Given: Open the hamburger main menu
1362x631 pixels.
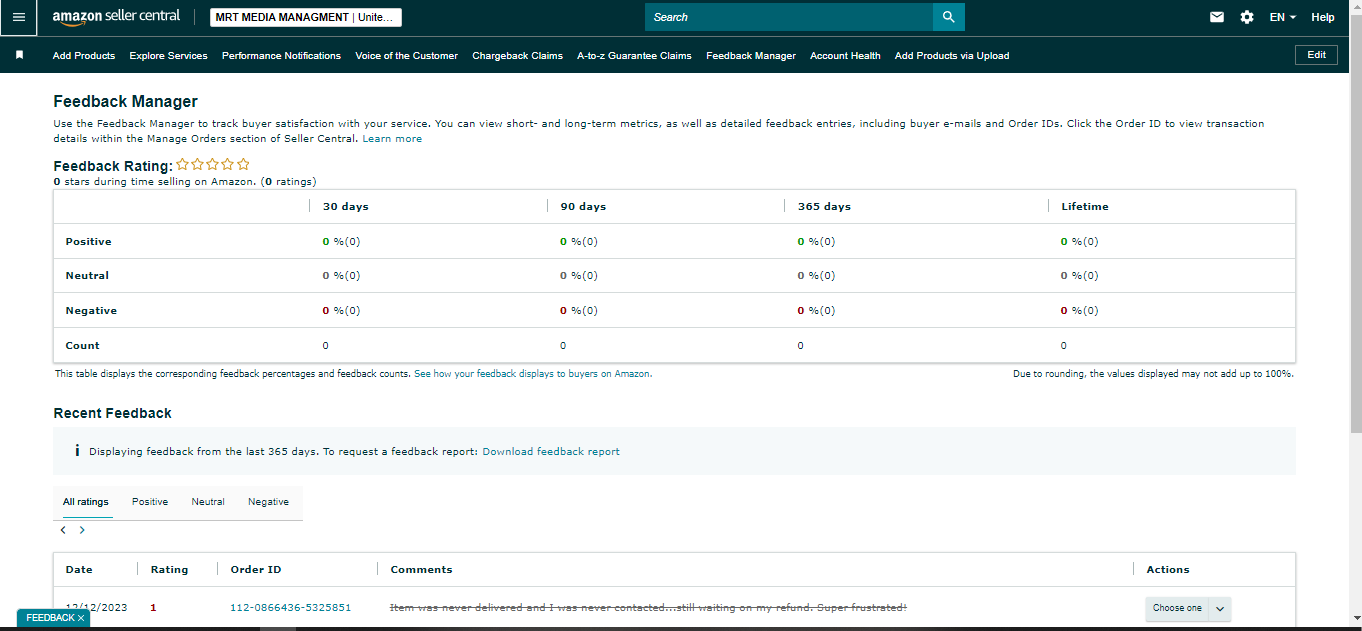Looking at the screenshot, I should tap(18, 17).
